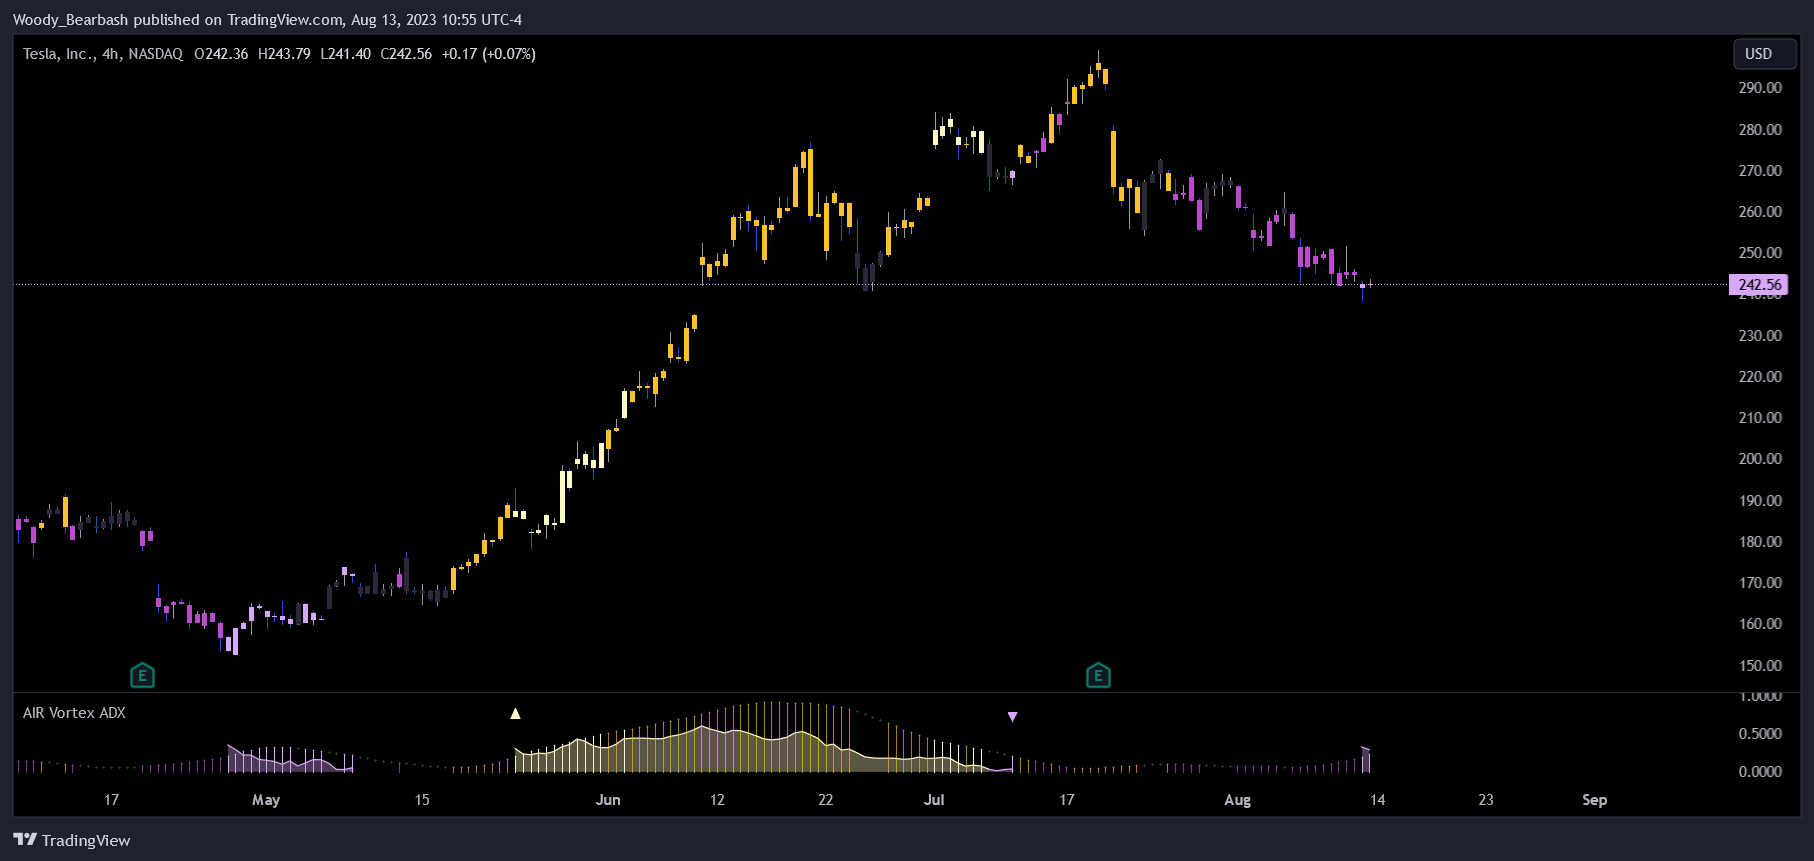Click the 15 date label on time axis
Image resolution: width=1814 pixels, height=861 pixels.
[422, 800]
